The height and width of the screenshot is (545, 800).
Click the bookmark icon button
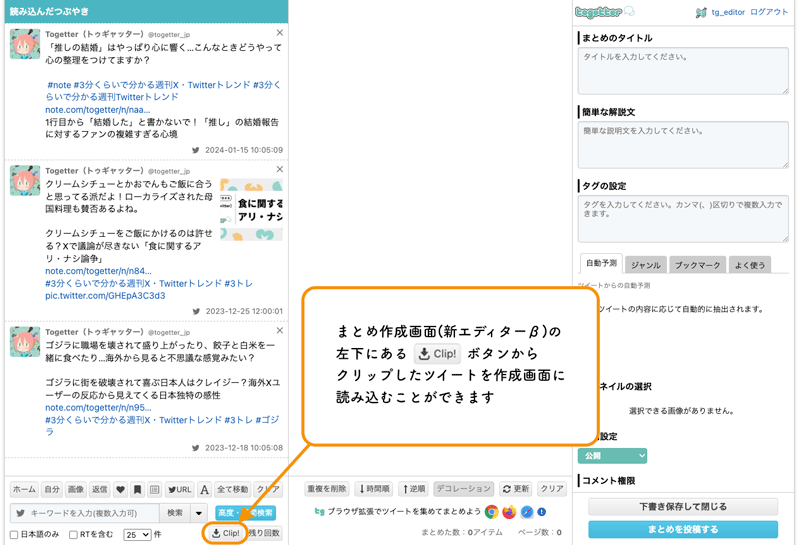click(x=137, y=490)
